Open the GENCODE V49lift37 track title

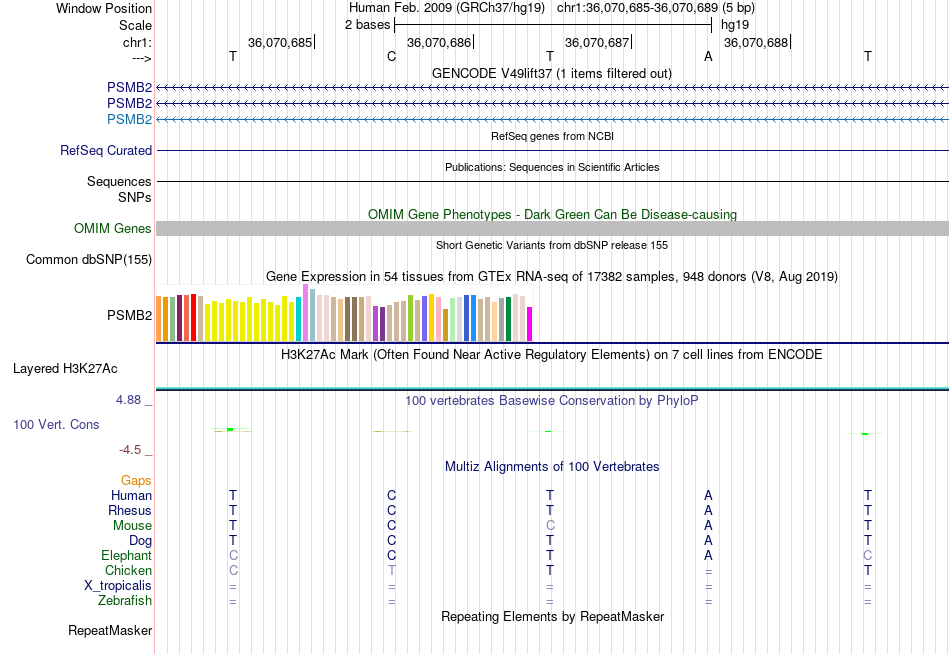pyautogui.click(x=552, y=73)
